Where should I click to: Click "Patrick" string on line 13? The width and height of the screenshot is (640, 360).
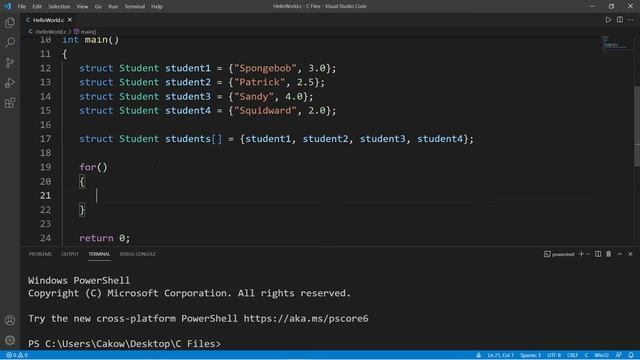pyautogui.click(x=260, y=82)
